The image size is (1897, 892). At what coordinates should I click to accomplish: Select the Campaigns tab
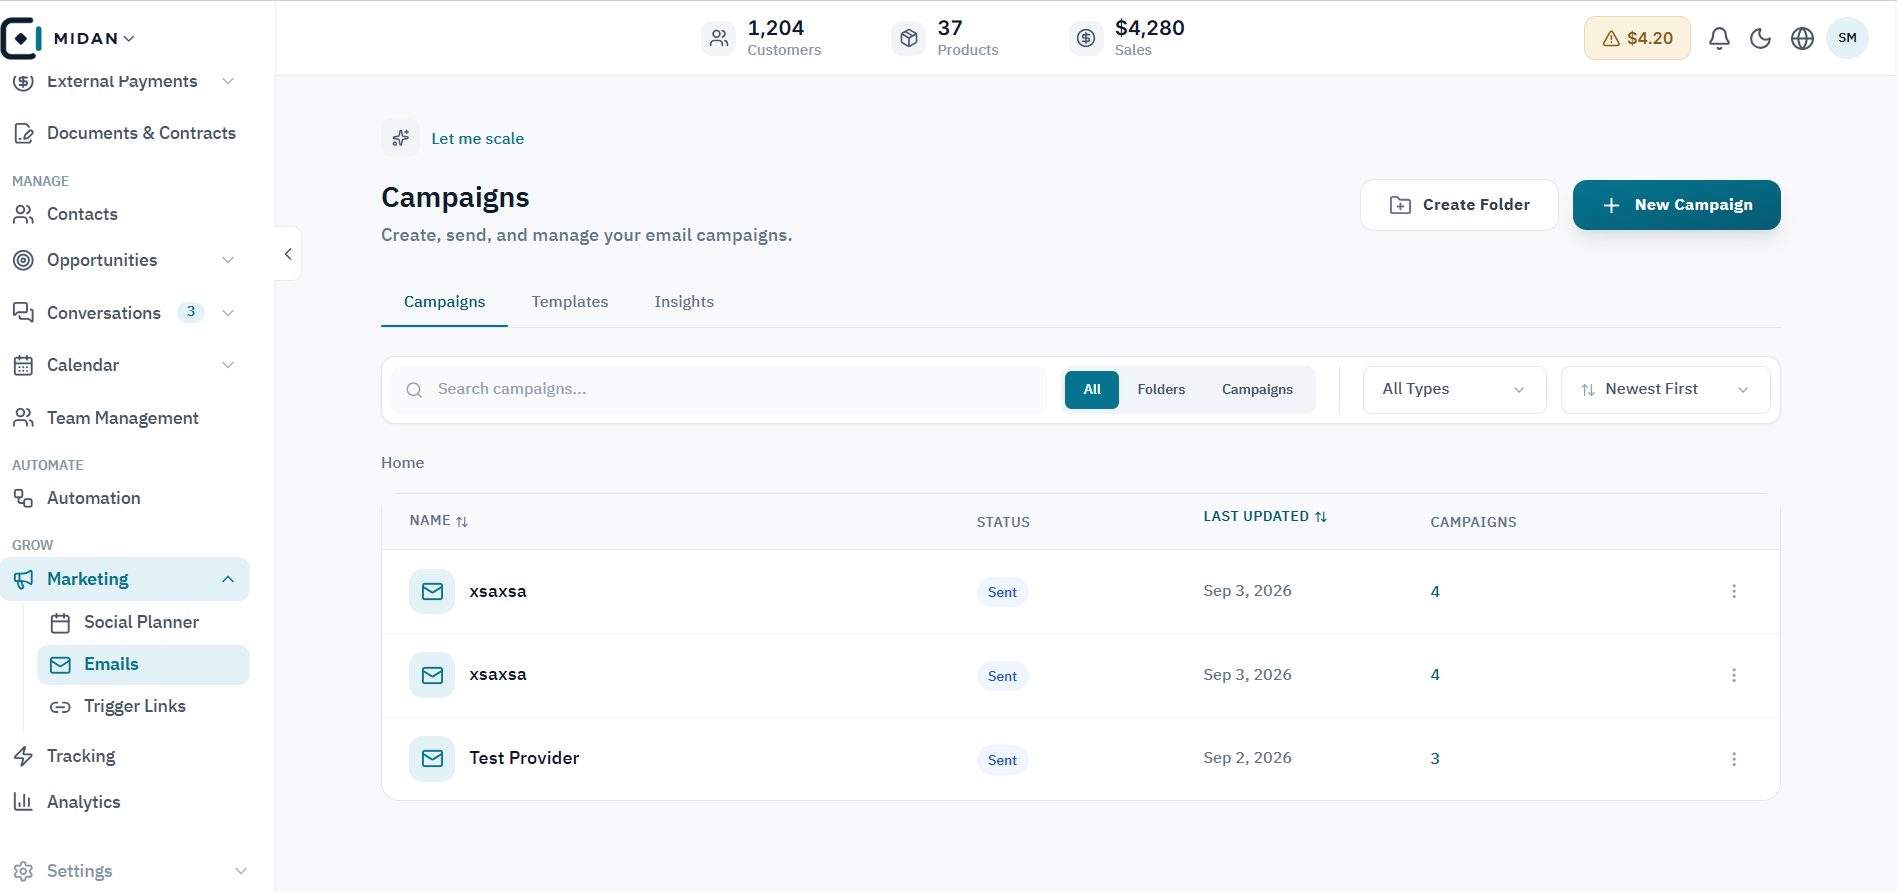pos(444,302)
